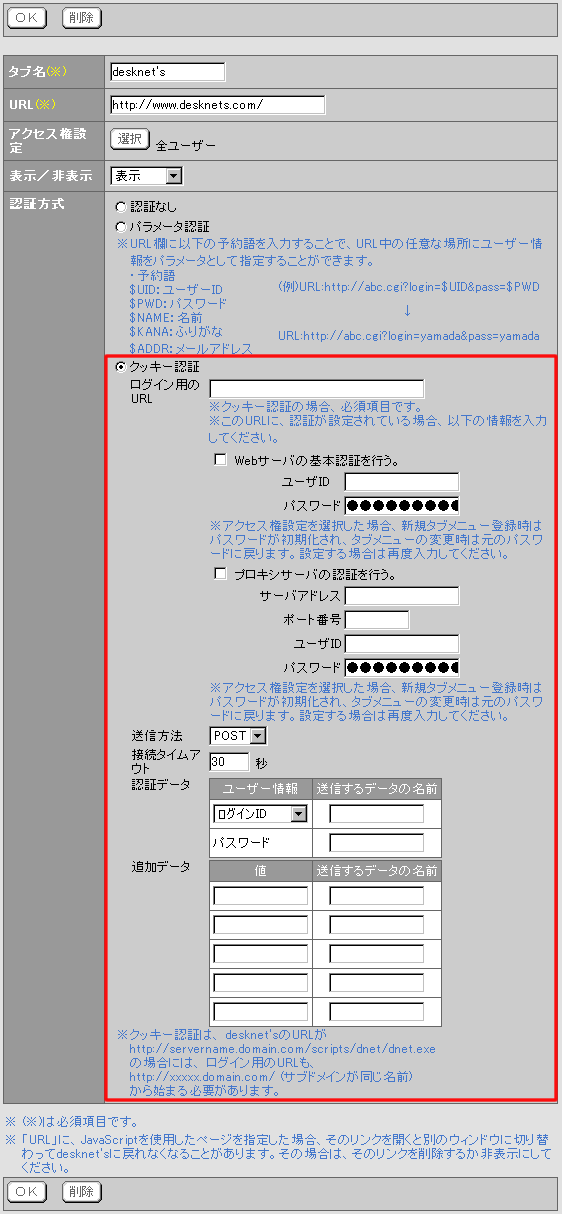The height and width of the screenshot is (1214, 562).
Task: Select the パラメータ認証 radio button
Action: (x=121, y=227)
